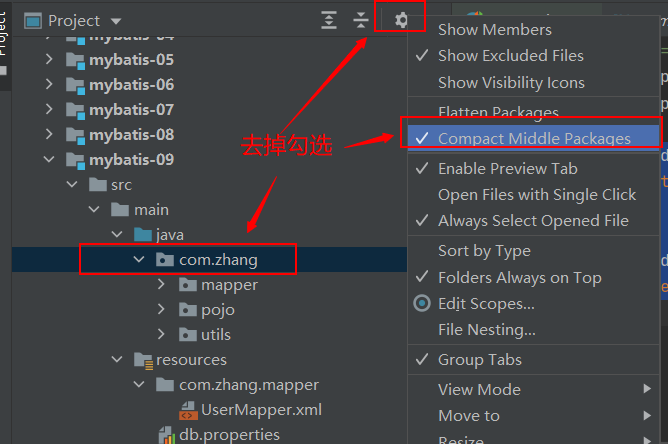
Task: Click the blue java source folder icon
Action: pyautogui.click(x=143, y=235)
